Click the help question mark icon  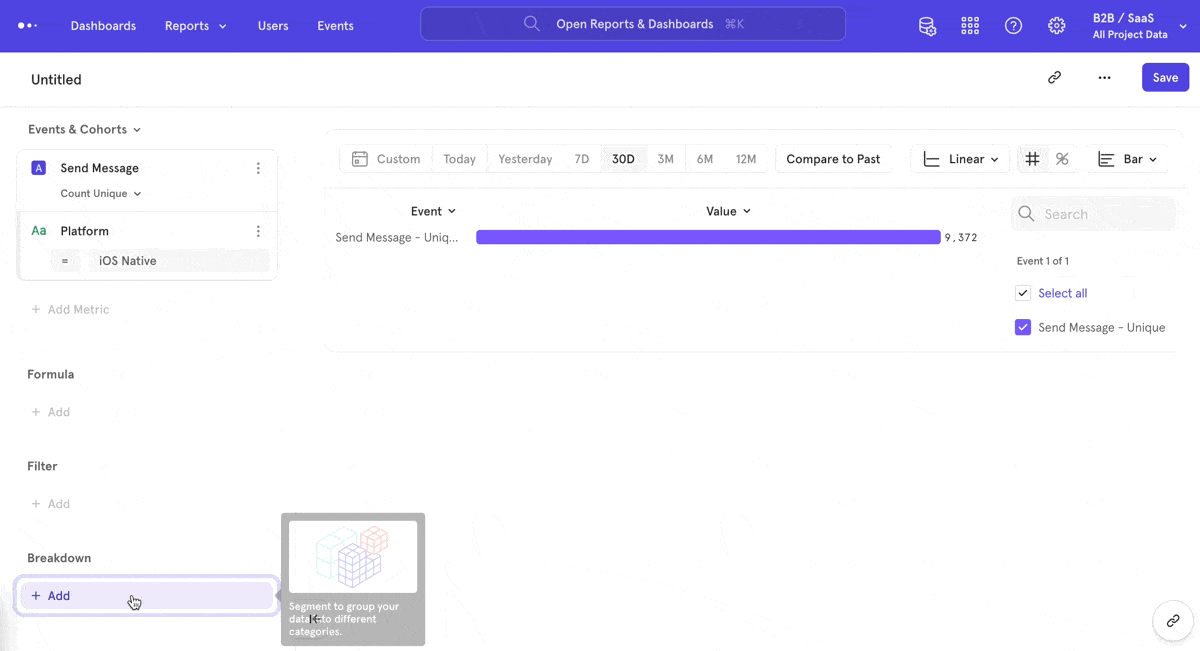point(1013,26)
